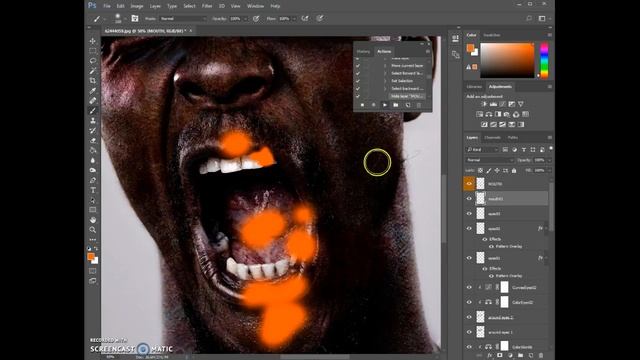Enable airbrush build-up icon

[x=305, y=18]
